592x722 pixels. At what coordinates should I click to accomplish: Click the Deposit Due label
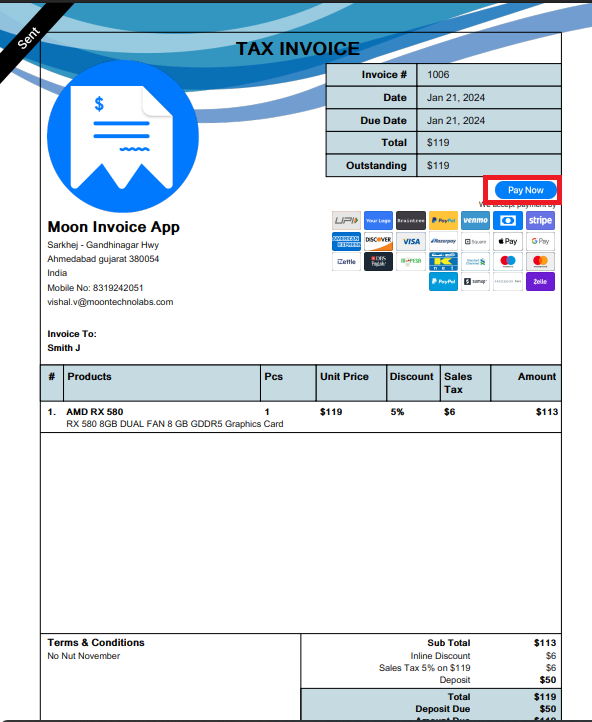pos(443,709)
